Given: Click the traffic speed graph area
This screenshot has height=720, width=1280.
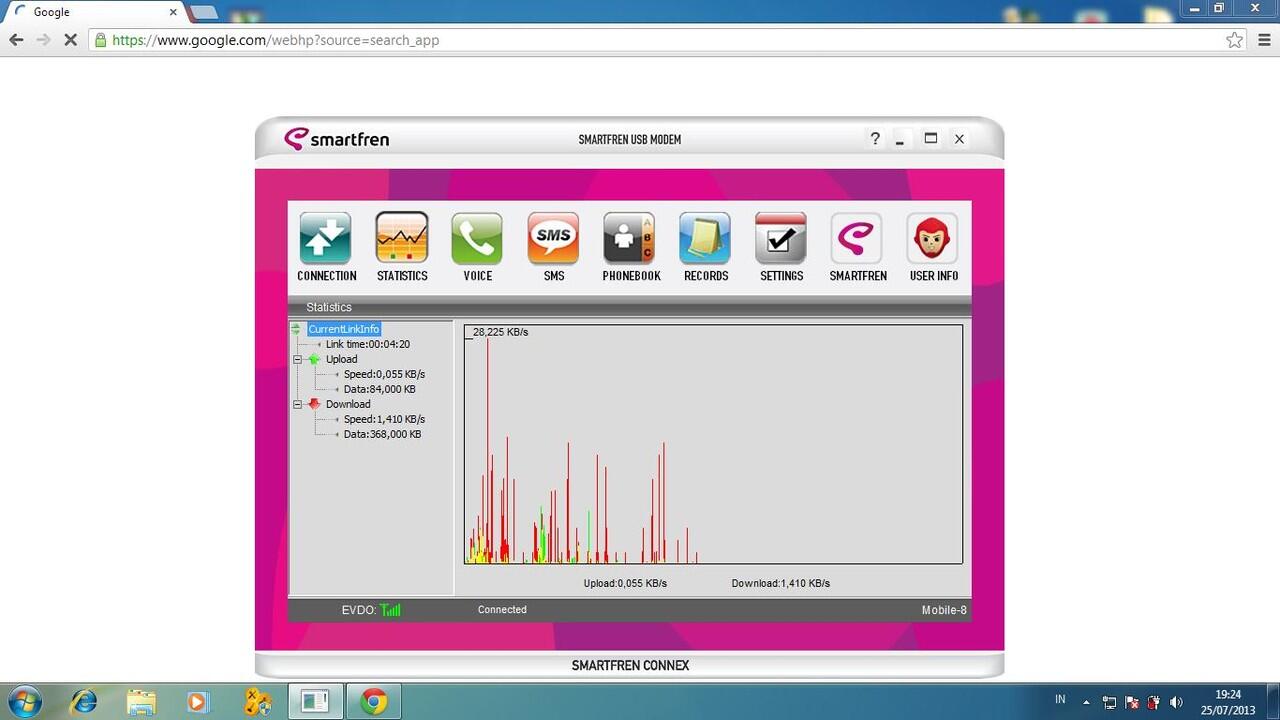Looking at the screenshot, I should point(713,444).
